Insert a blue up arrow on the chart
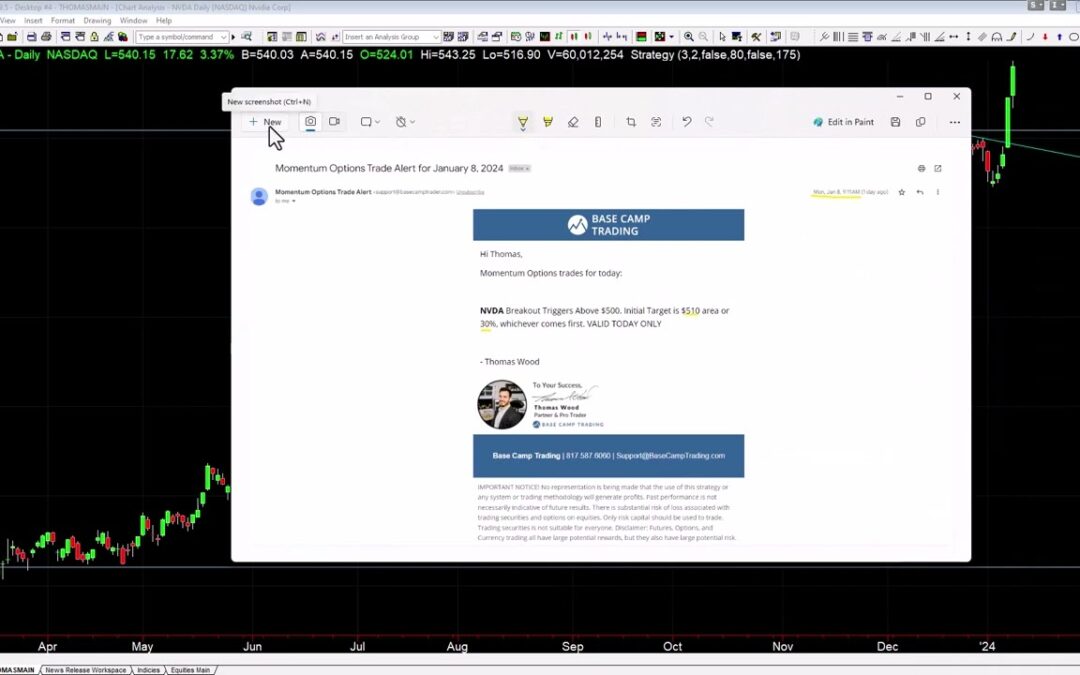 tap(1059, 37)
